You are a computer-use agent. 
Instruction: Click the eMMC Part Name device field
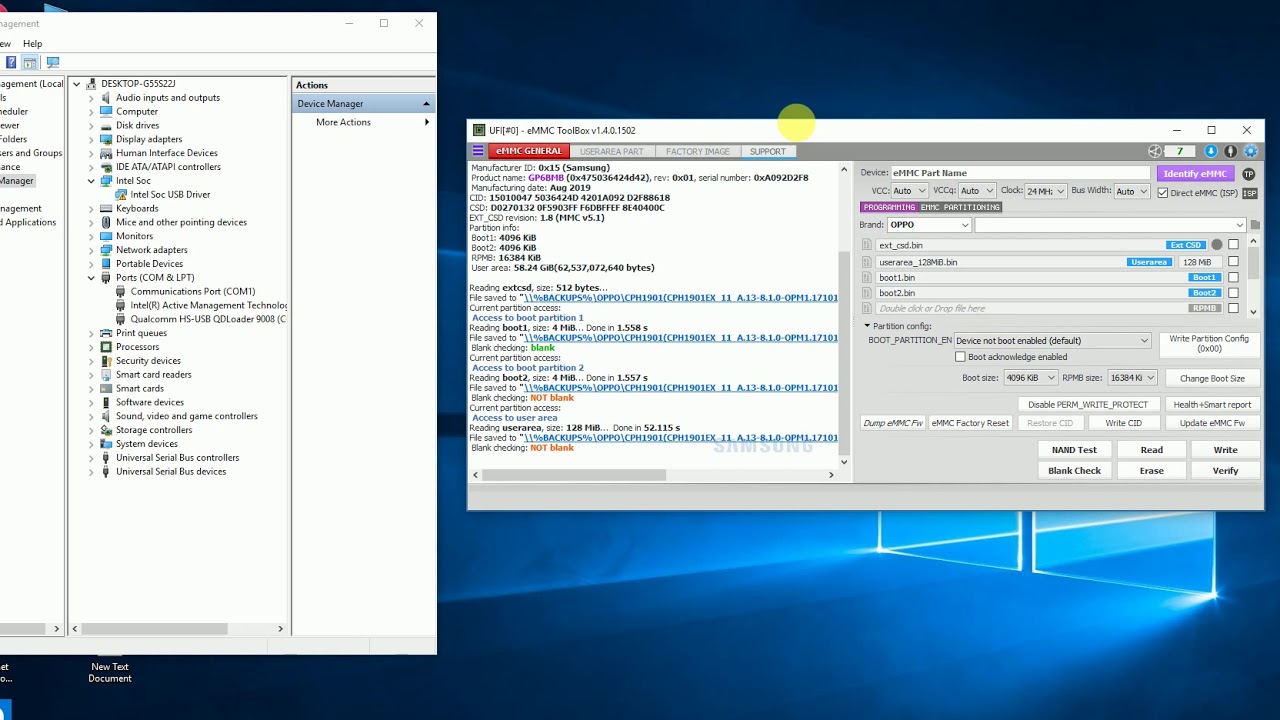[1020, 173]
